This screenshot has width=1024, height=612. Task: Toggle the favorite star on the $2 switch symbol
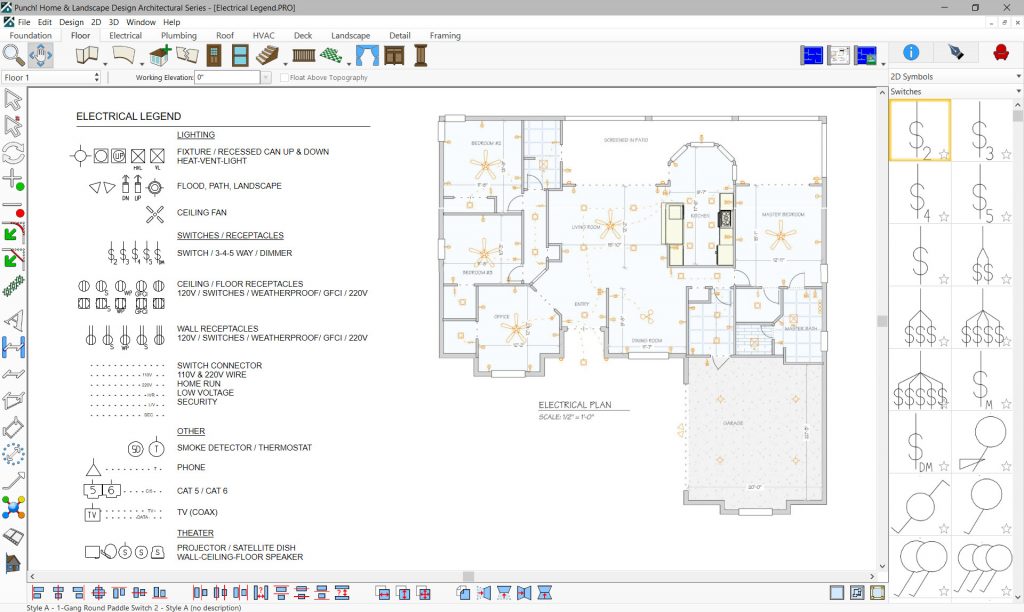(x=944, y=154)
